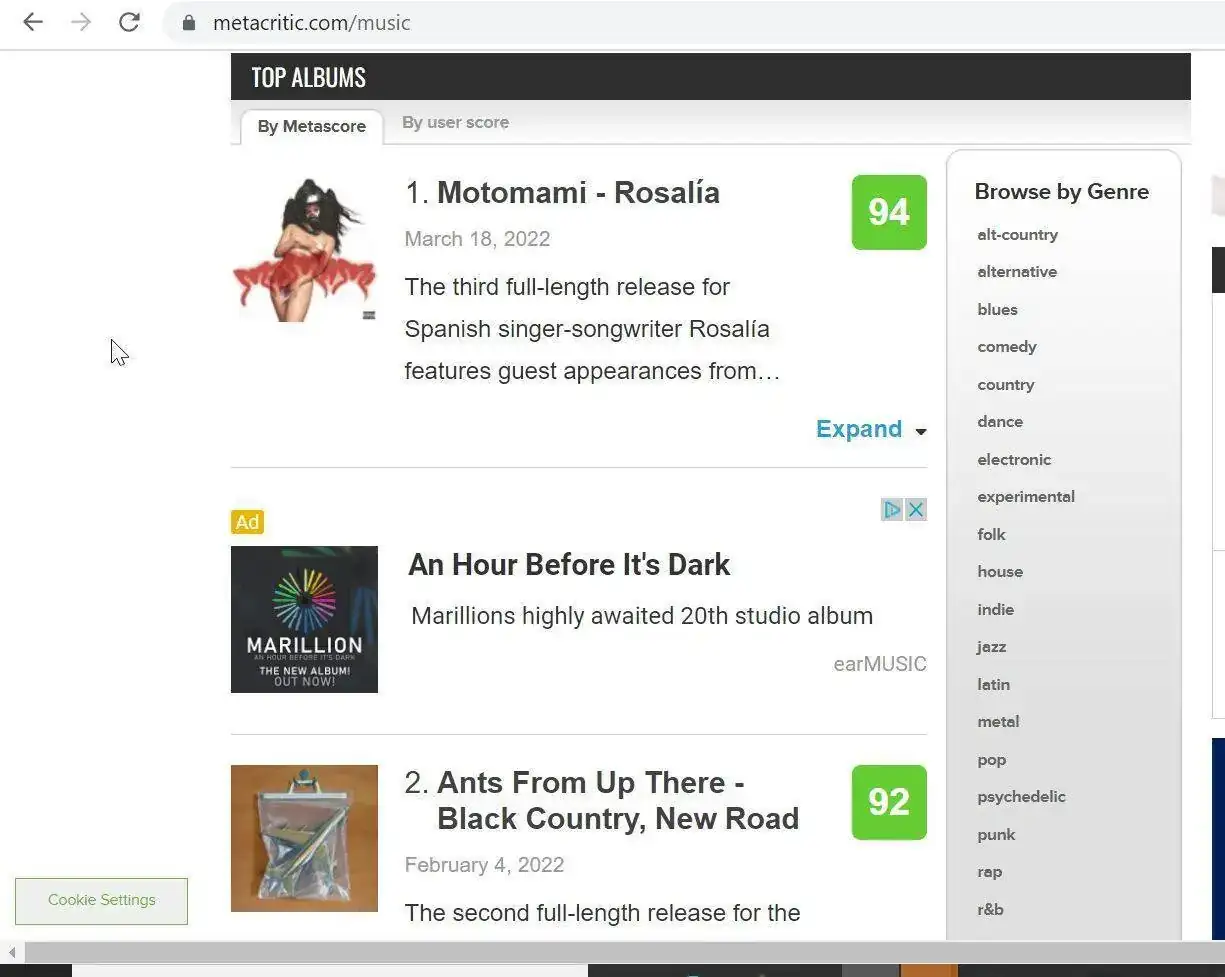Click the horizontal scrollbar track
This screenshot has height=977, width=1225.
tap(624, 952)
